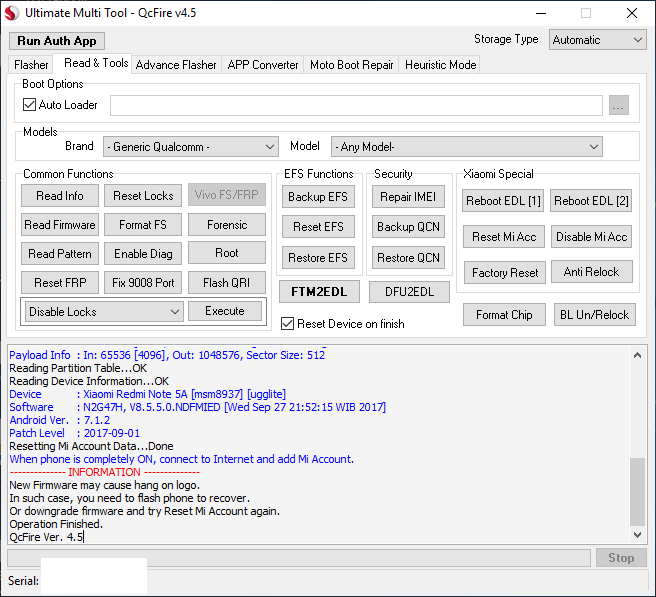656x597 pixels.
Task: Click the Enable Diag button
Action: 143,254
